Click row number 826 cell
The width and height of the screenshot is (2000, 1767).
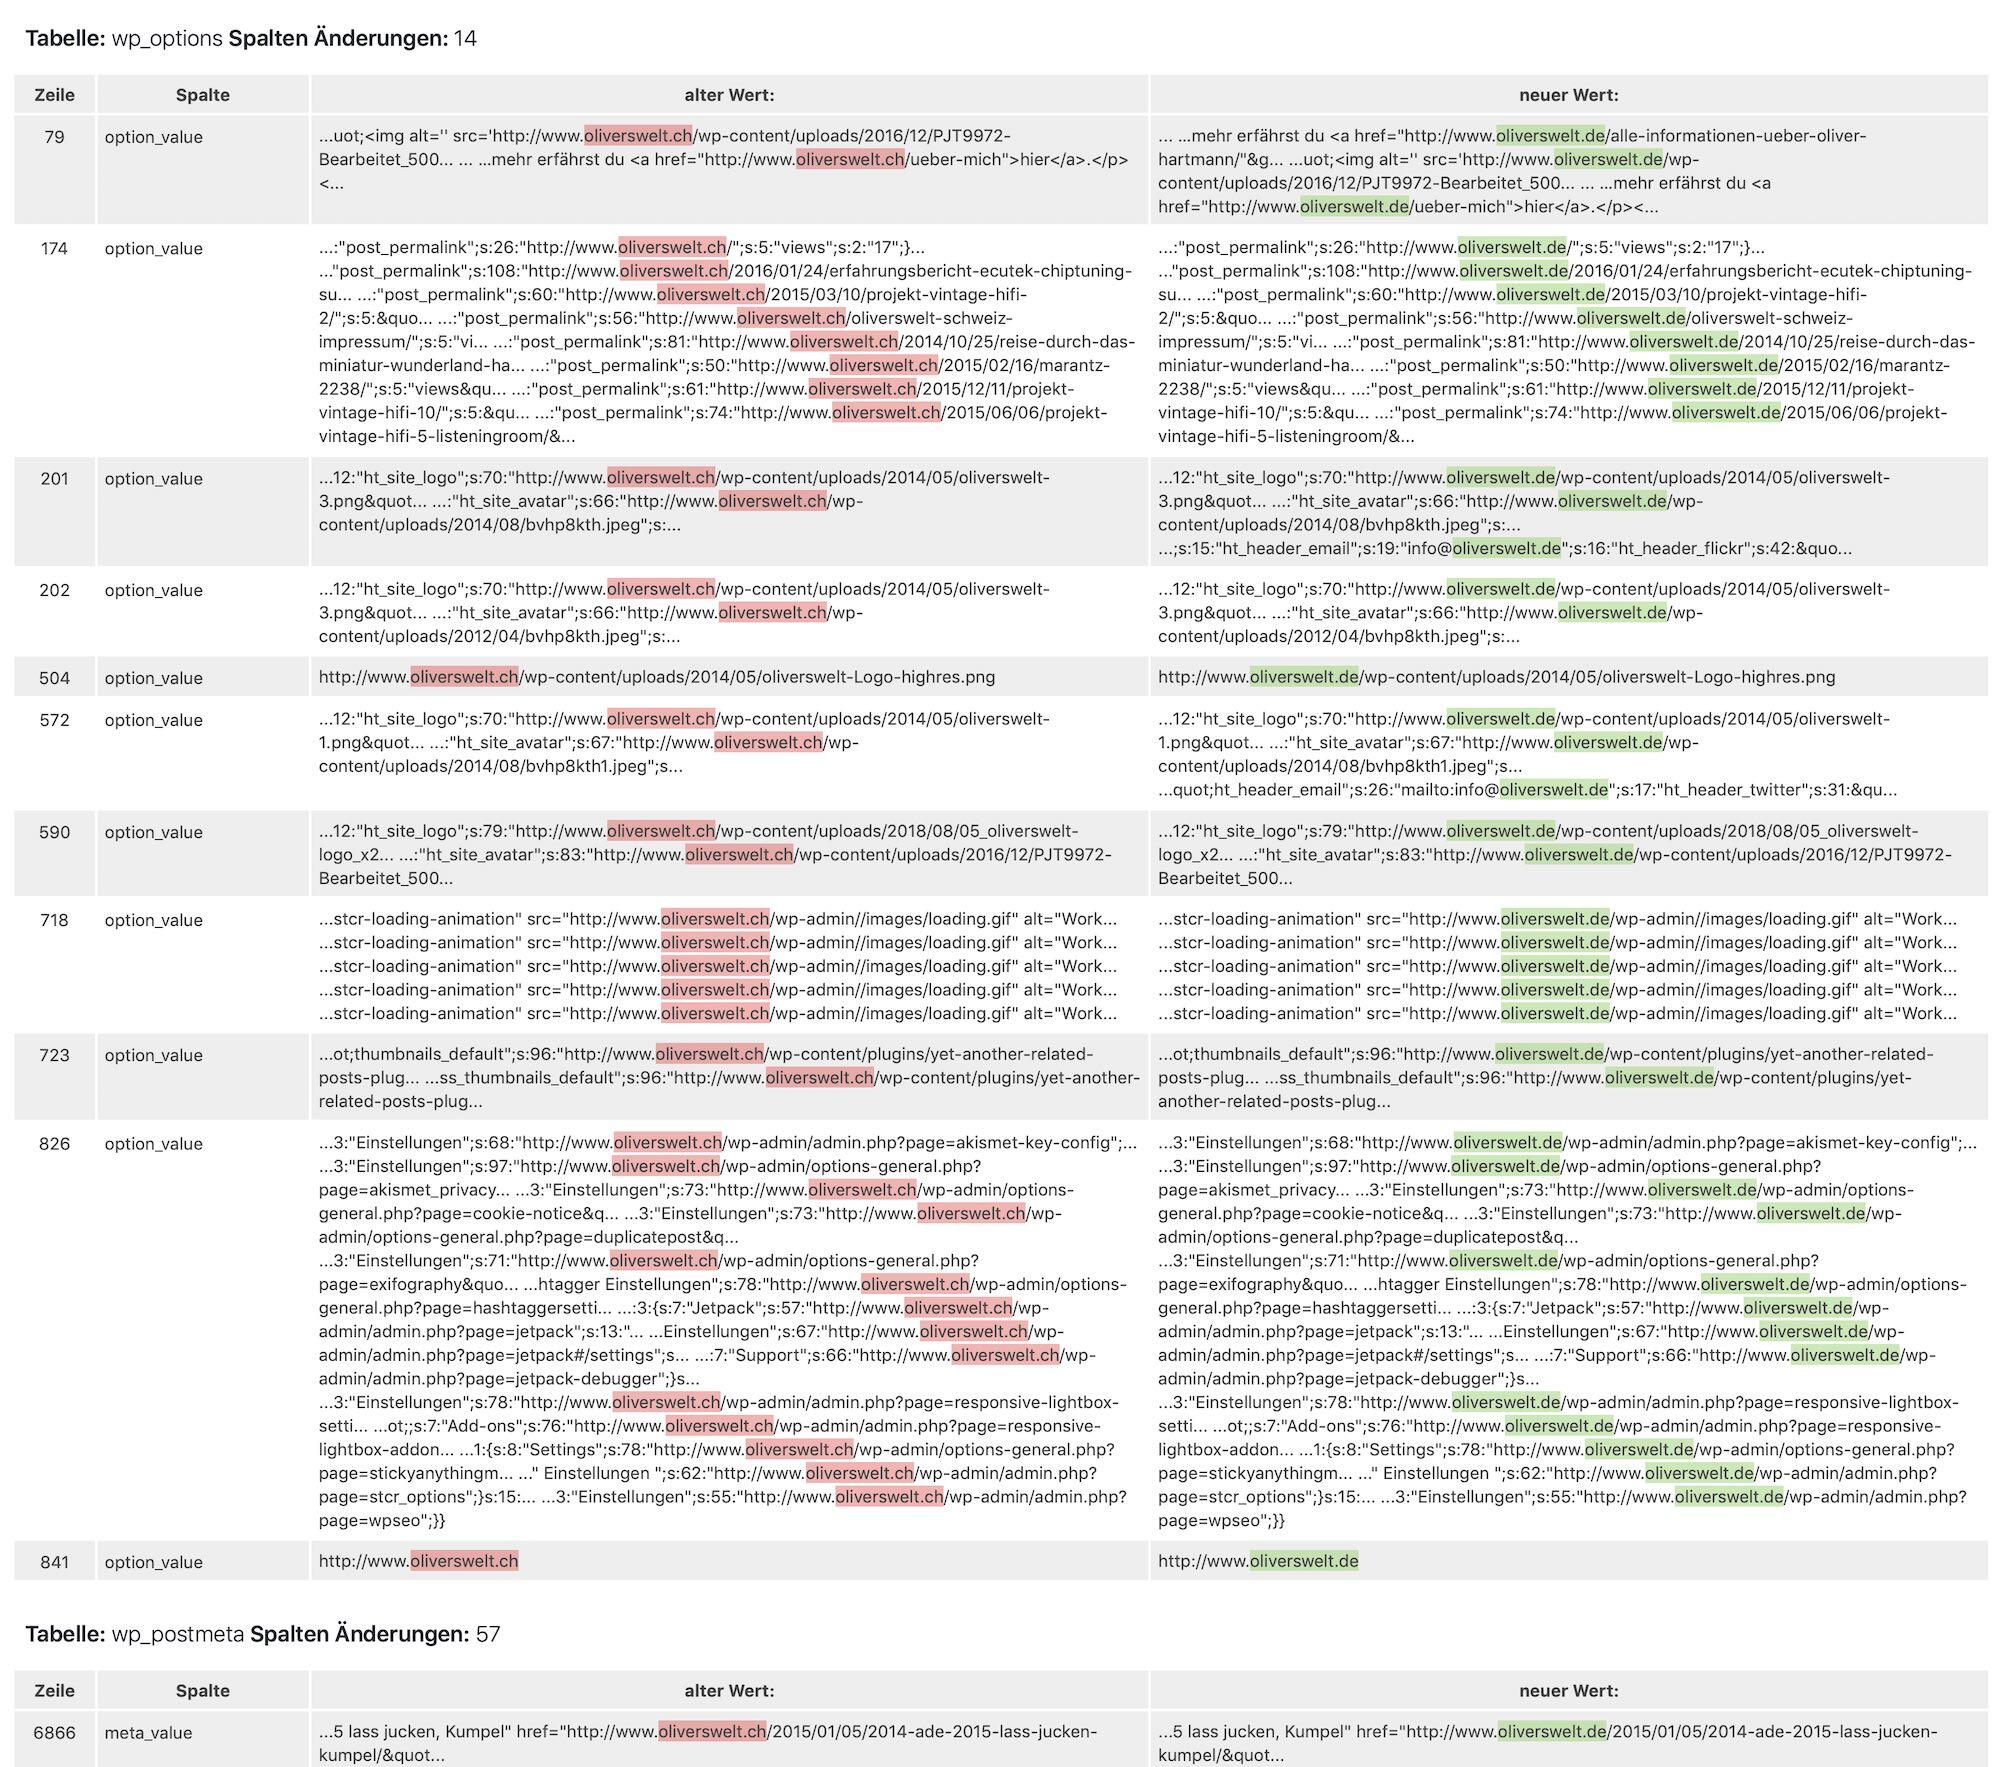54,1144
